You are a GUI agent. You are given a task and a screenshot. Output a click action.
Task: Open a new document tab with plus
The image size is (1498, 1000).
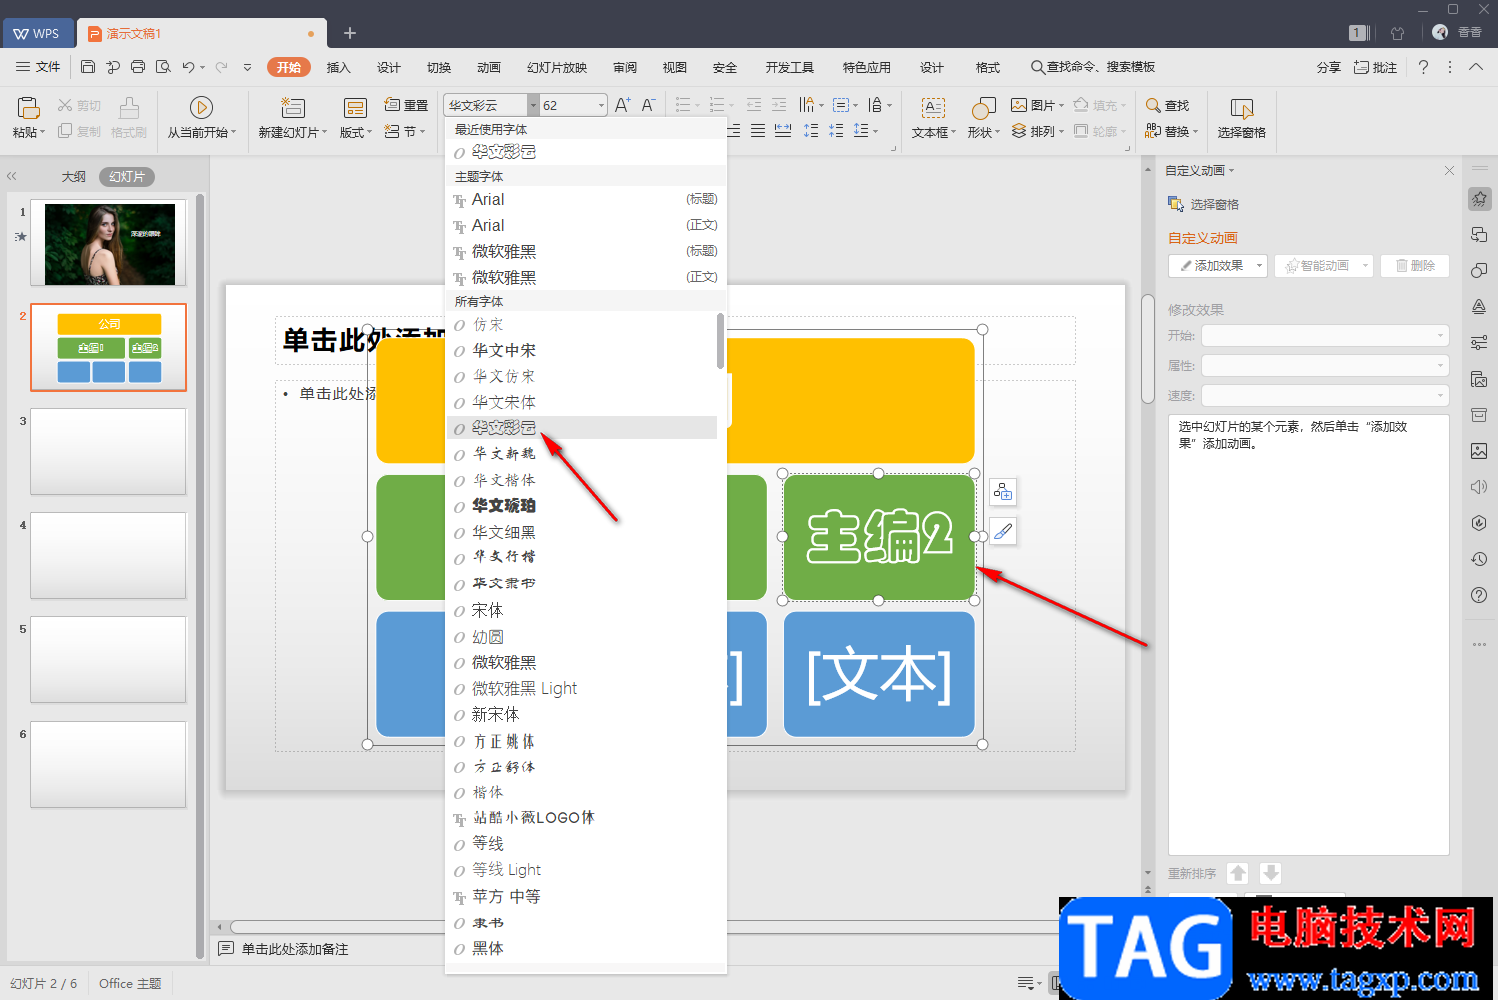pos(350,33)
